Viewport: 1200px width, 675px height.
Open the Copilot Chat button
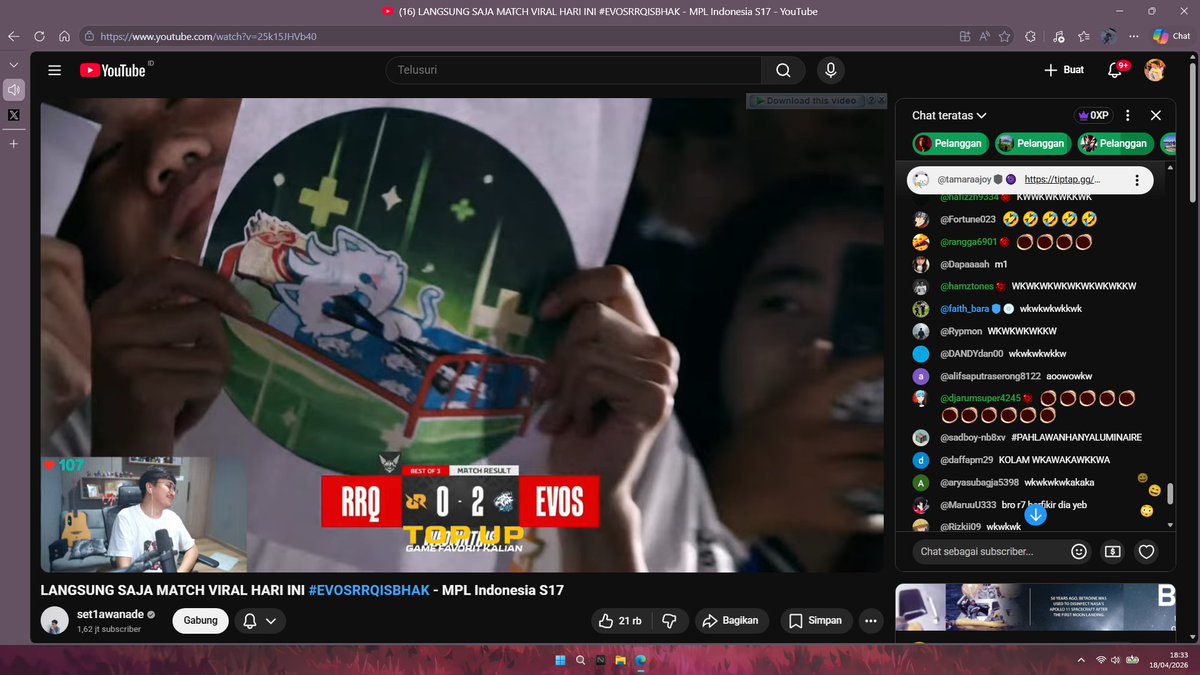pyautogui.click(x=1171, y=36)
